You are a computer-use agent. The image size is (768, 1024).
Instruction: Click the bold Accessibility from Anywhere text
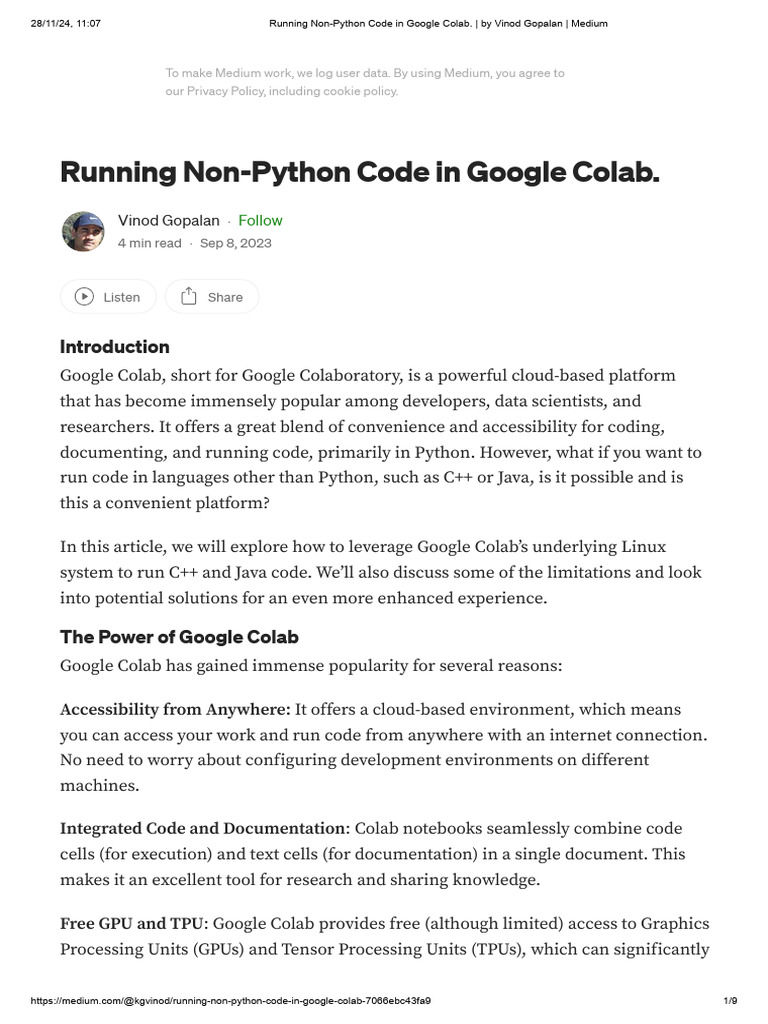point(175,709)
